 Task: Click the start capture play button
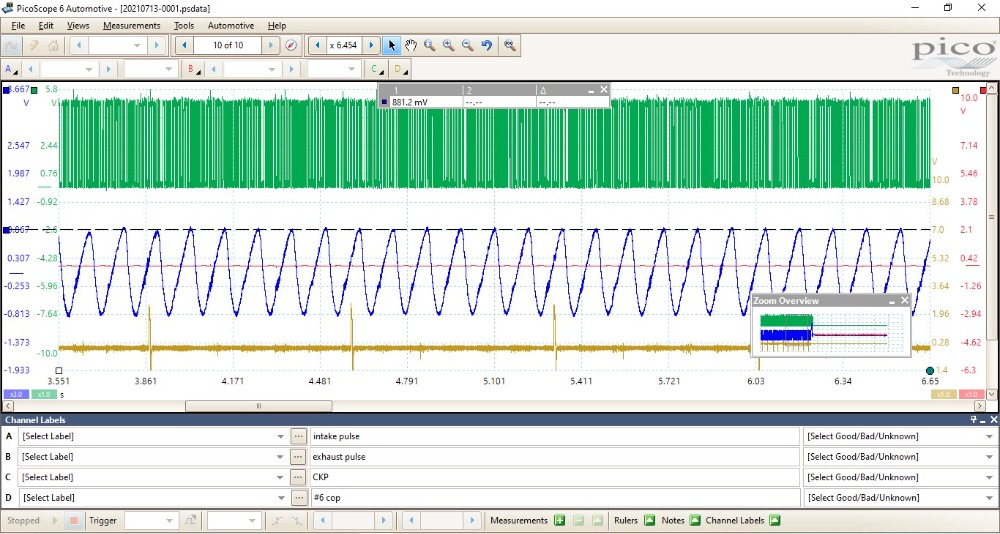[56, 521]
